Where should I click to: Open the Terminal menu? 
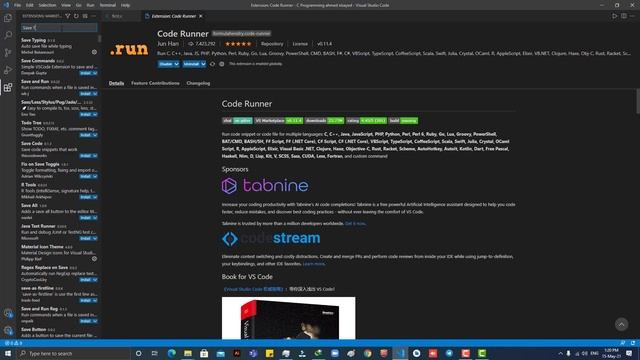click(x=108, y=5)
